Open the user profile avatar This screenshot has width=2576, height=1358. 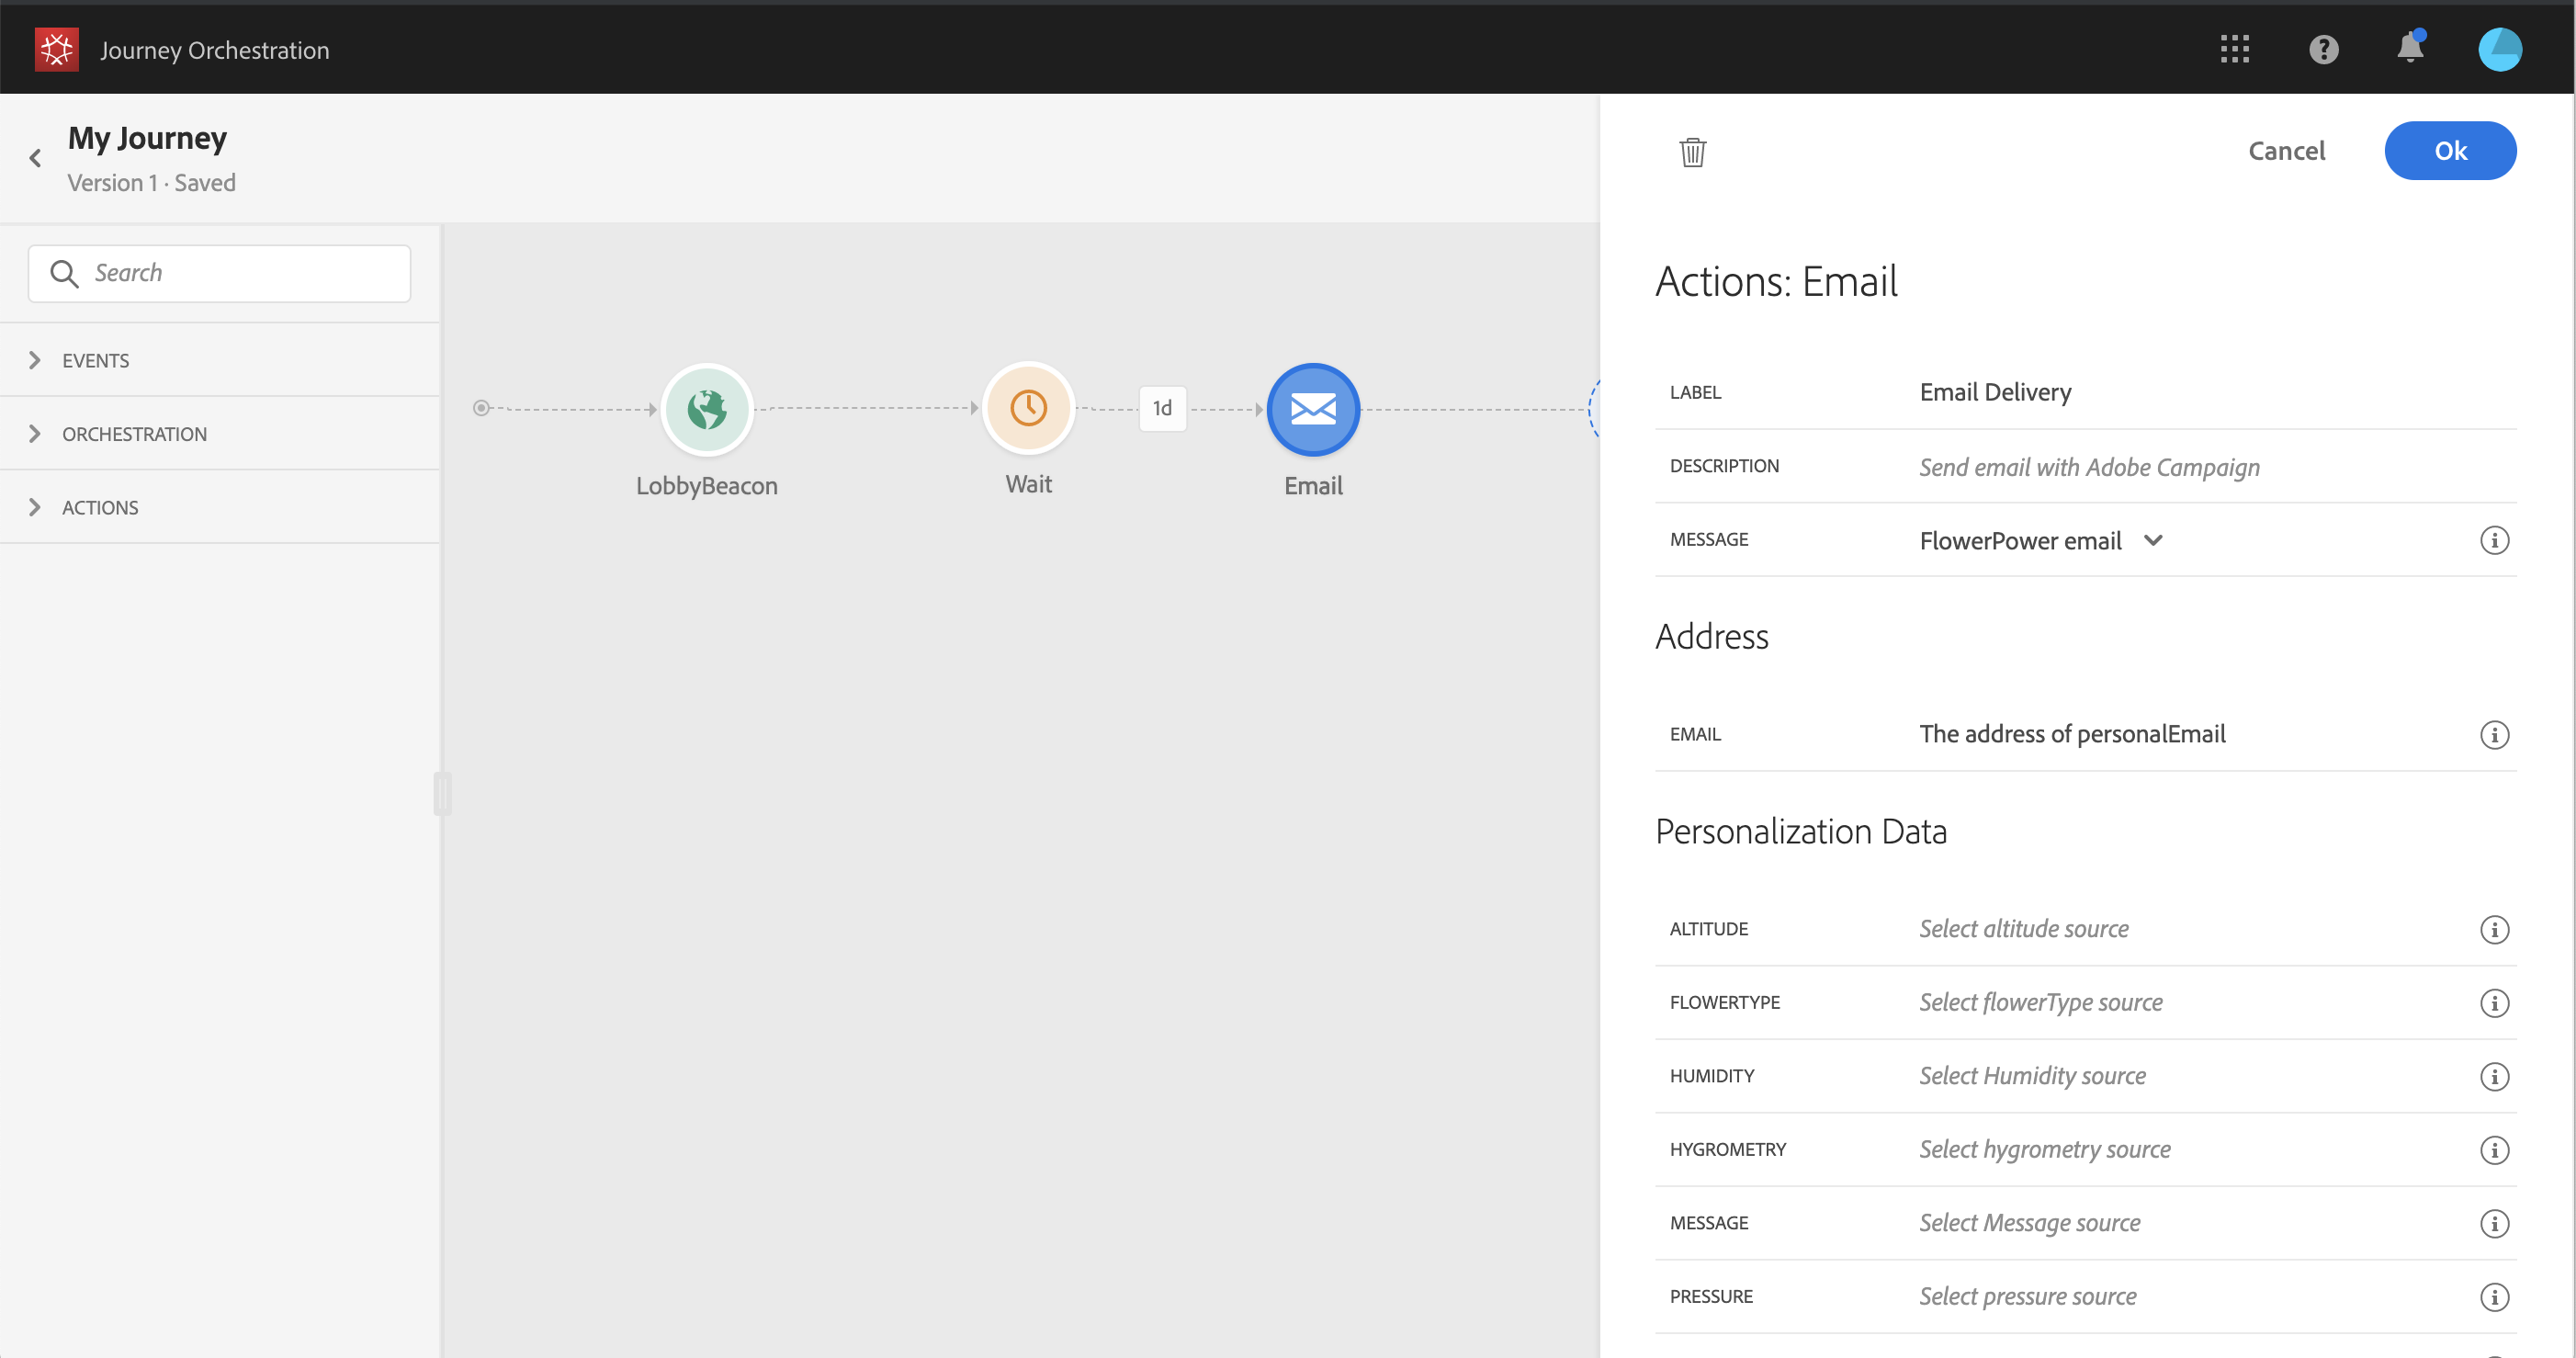click(x=2499, y=49)
